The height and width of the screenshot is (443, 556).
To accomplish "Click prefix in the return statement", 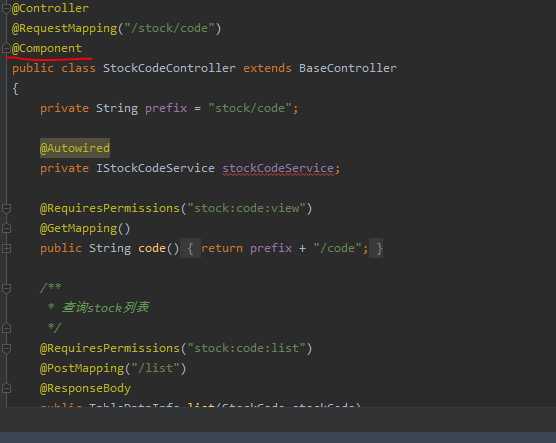I will 271,248.
